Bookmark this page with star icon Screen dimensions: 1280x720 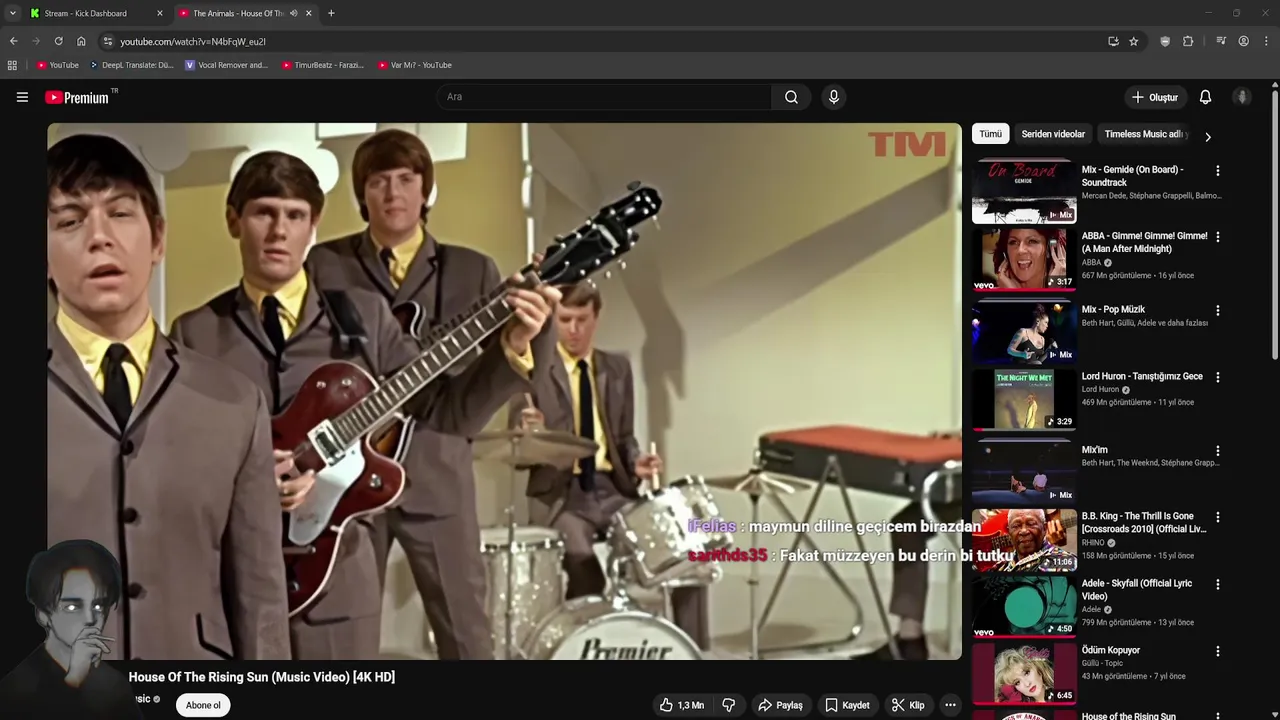pyautogui.click(x=1133, y=41)
